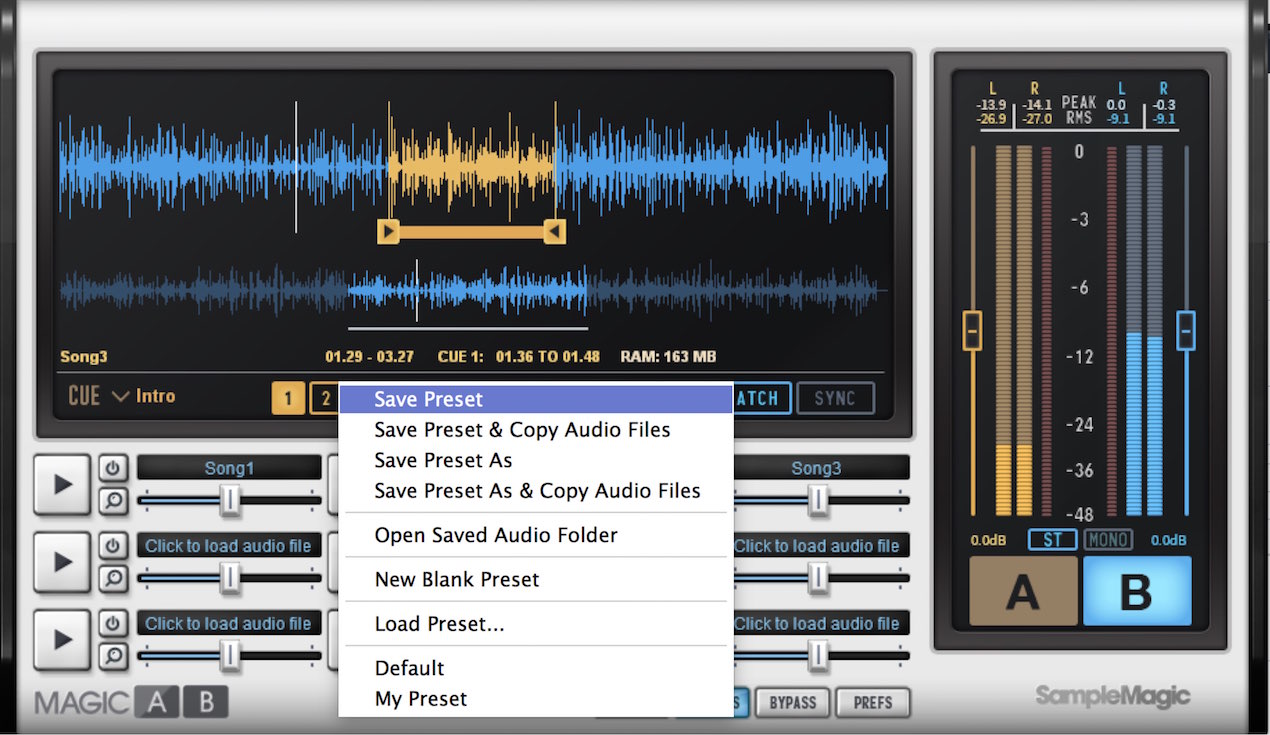
Task: Load the Default preset from the menu
Action: (x=536, y=668)
